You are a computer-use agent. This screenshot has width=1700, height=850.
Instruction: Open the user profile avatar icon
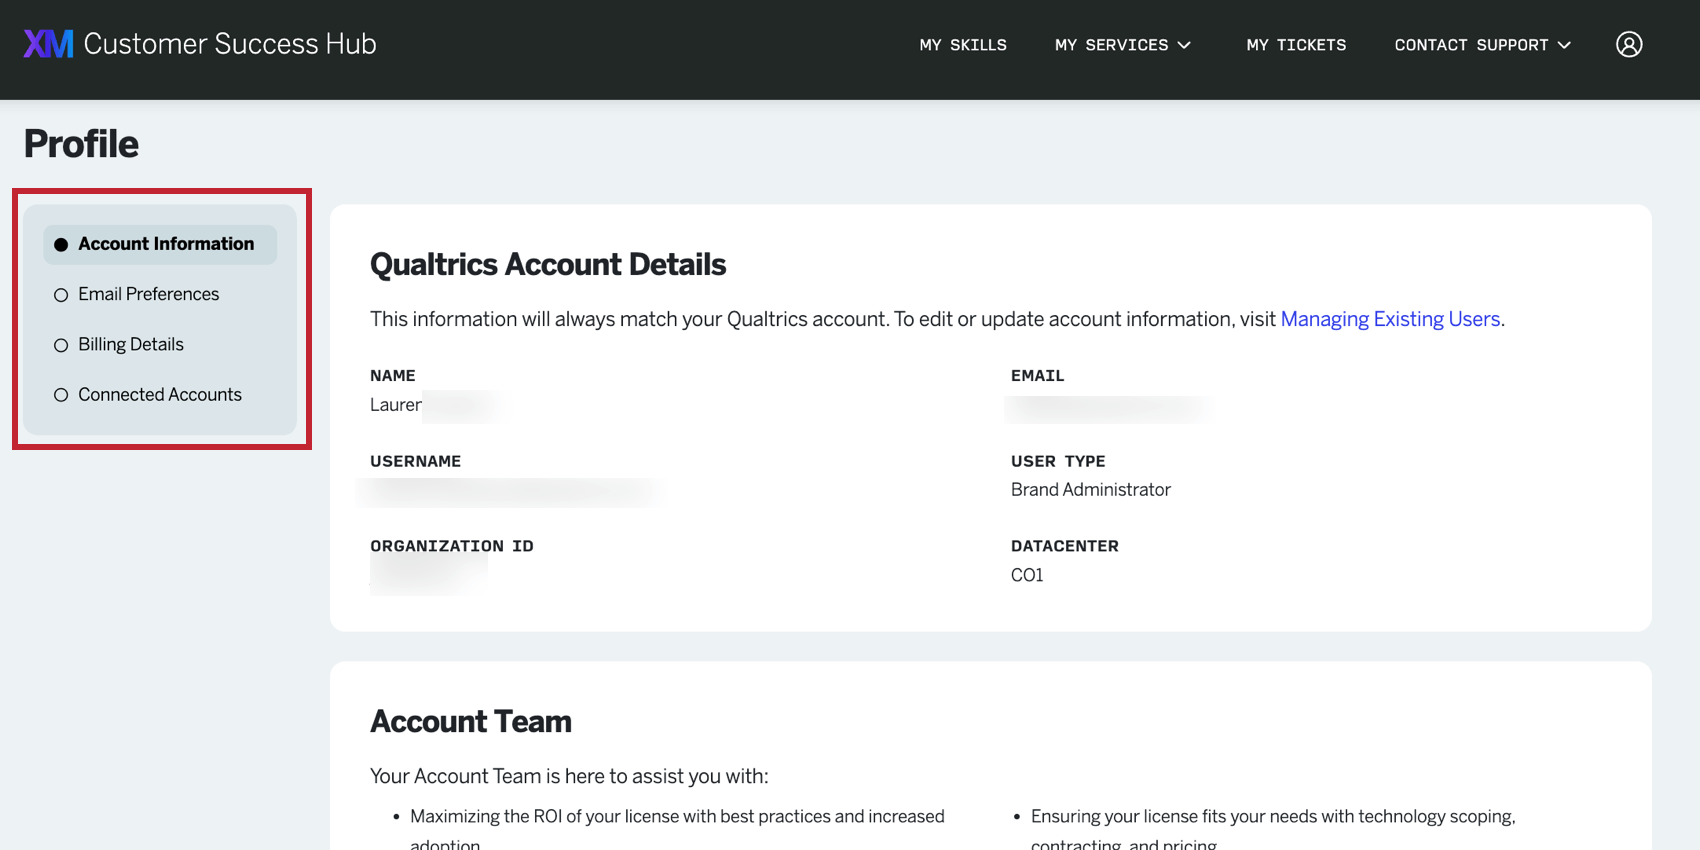click(1629, 45)
